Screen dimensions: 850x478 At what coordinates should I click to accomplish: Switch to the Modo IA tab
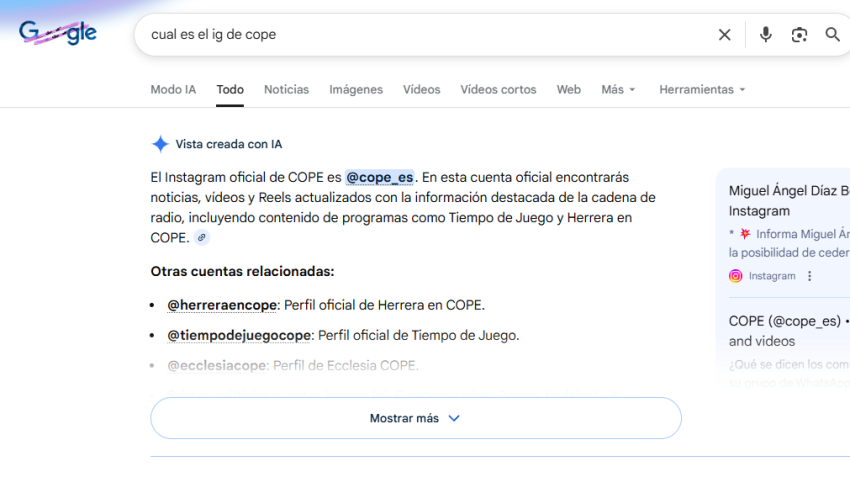pyautogui.click(x=173, y=89)
